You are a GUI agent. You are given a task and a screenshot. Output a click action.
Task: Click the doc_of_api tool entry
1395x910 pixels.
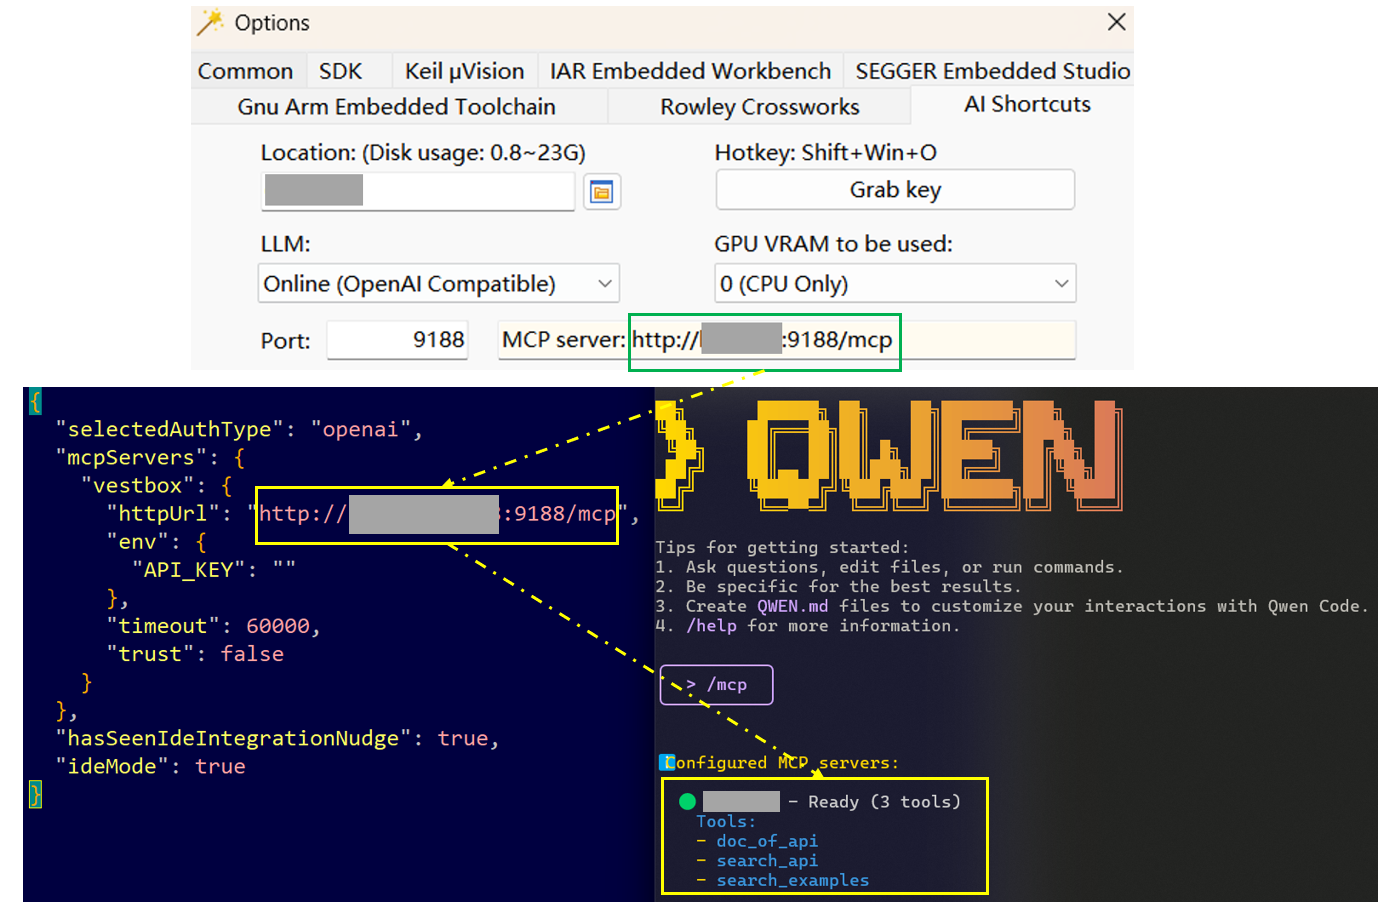(x=766, y=841)
